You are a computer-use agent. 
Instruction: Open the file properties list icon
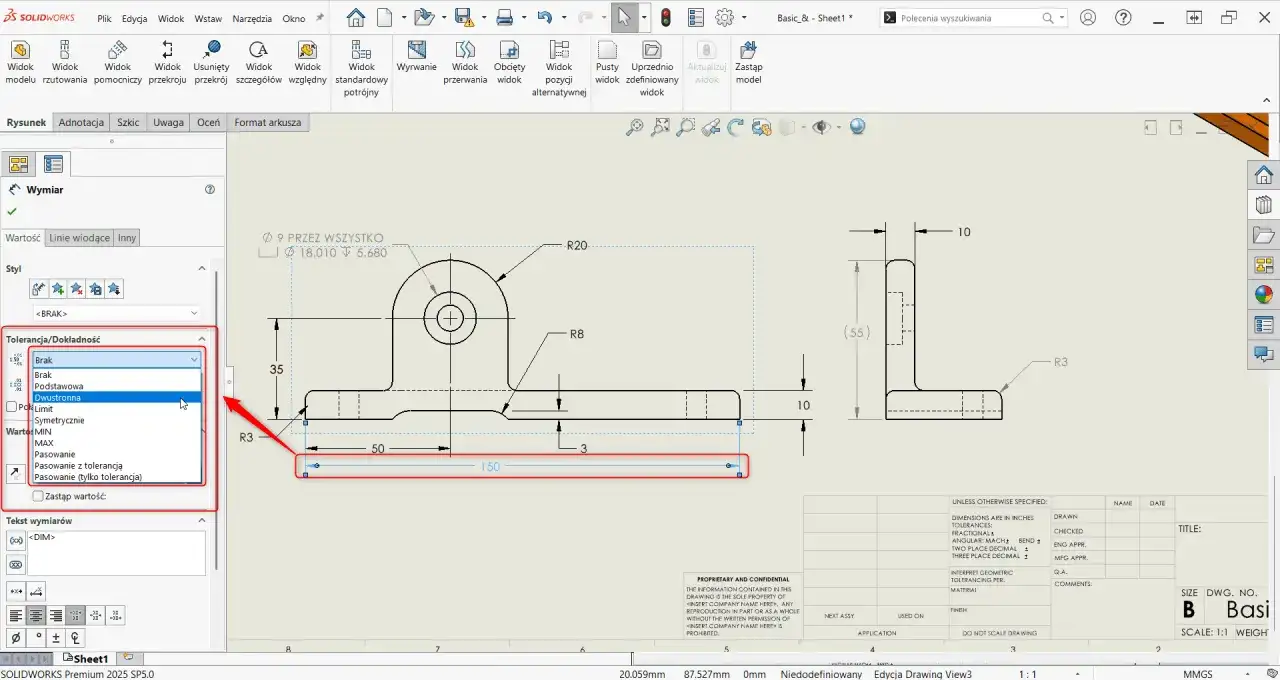coord(696,17)
